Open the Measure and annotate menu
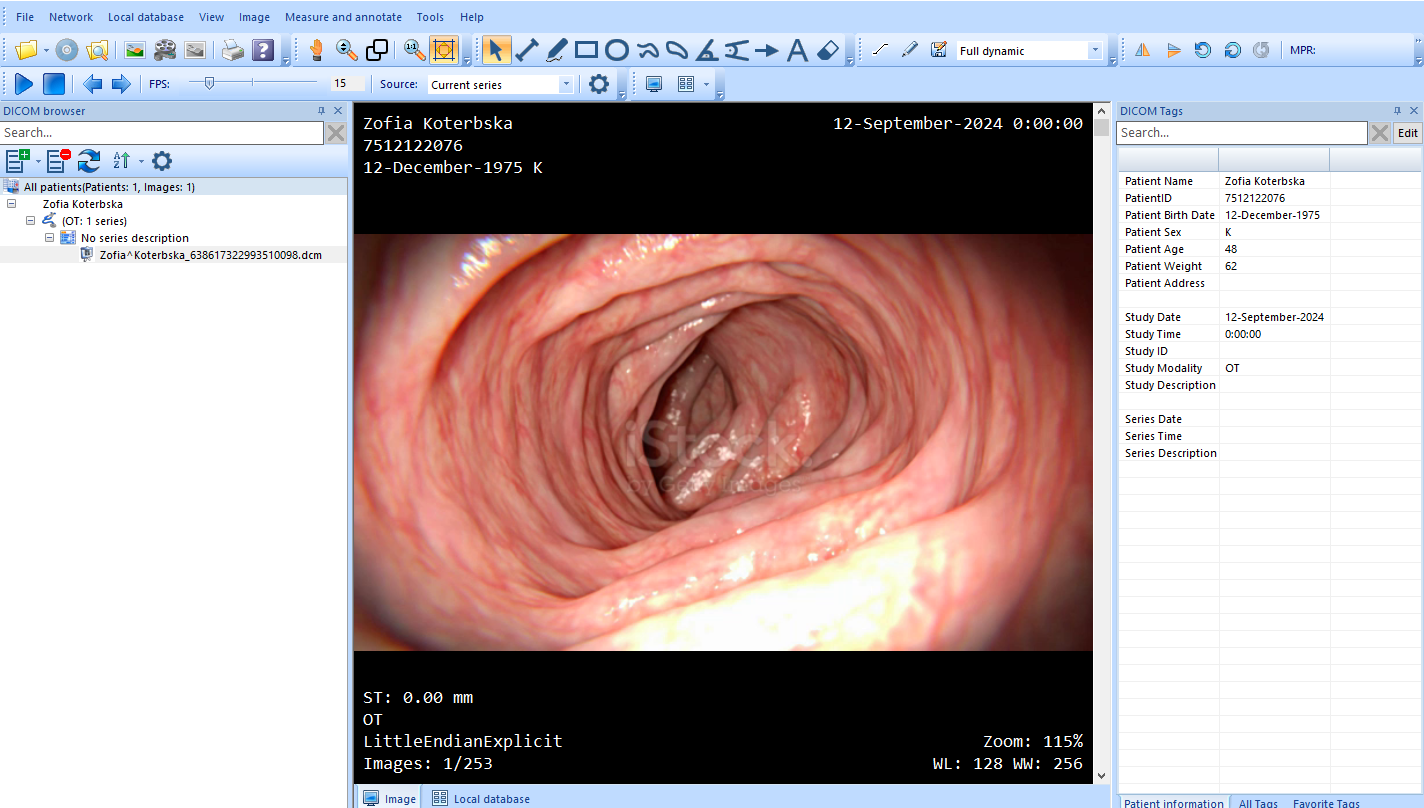The height and width of the screenshot is (808, 1424). [x=343, y=17]
